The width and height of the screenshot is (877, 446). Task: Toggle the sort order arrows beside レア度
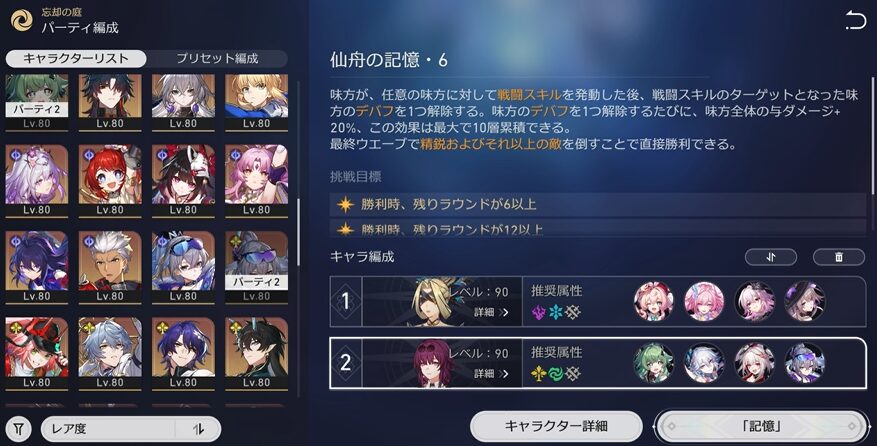pyautogui.click(x=198, y=429)
